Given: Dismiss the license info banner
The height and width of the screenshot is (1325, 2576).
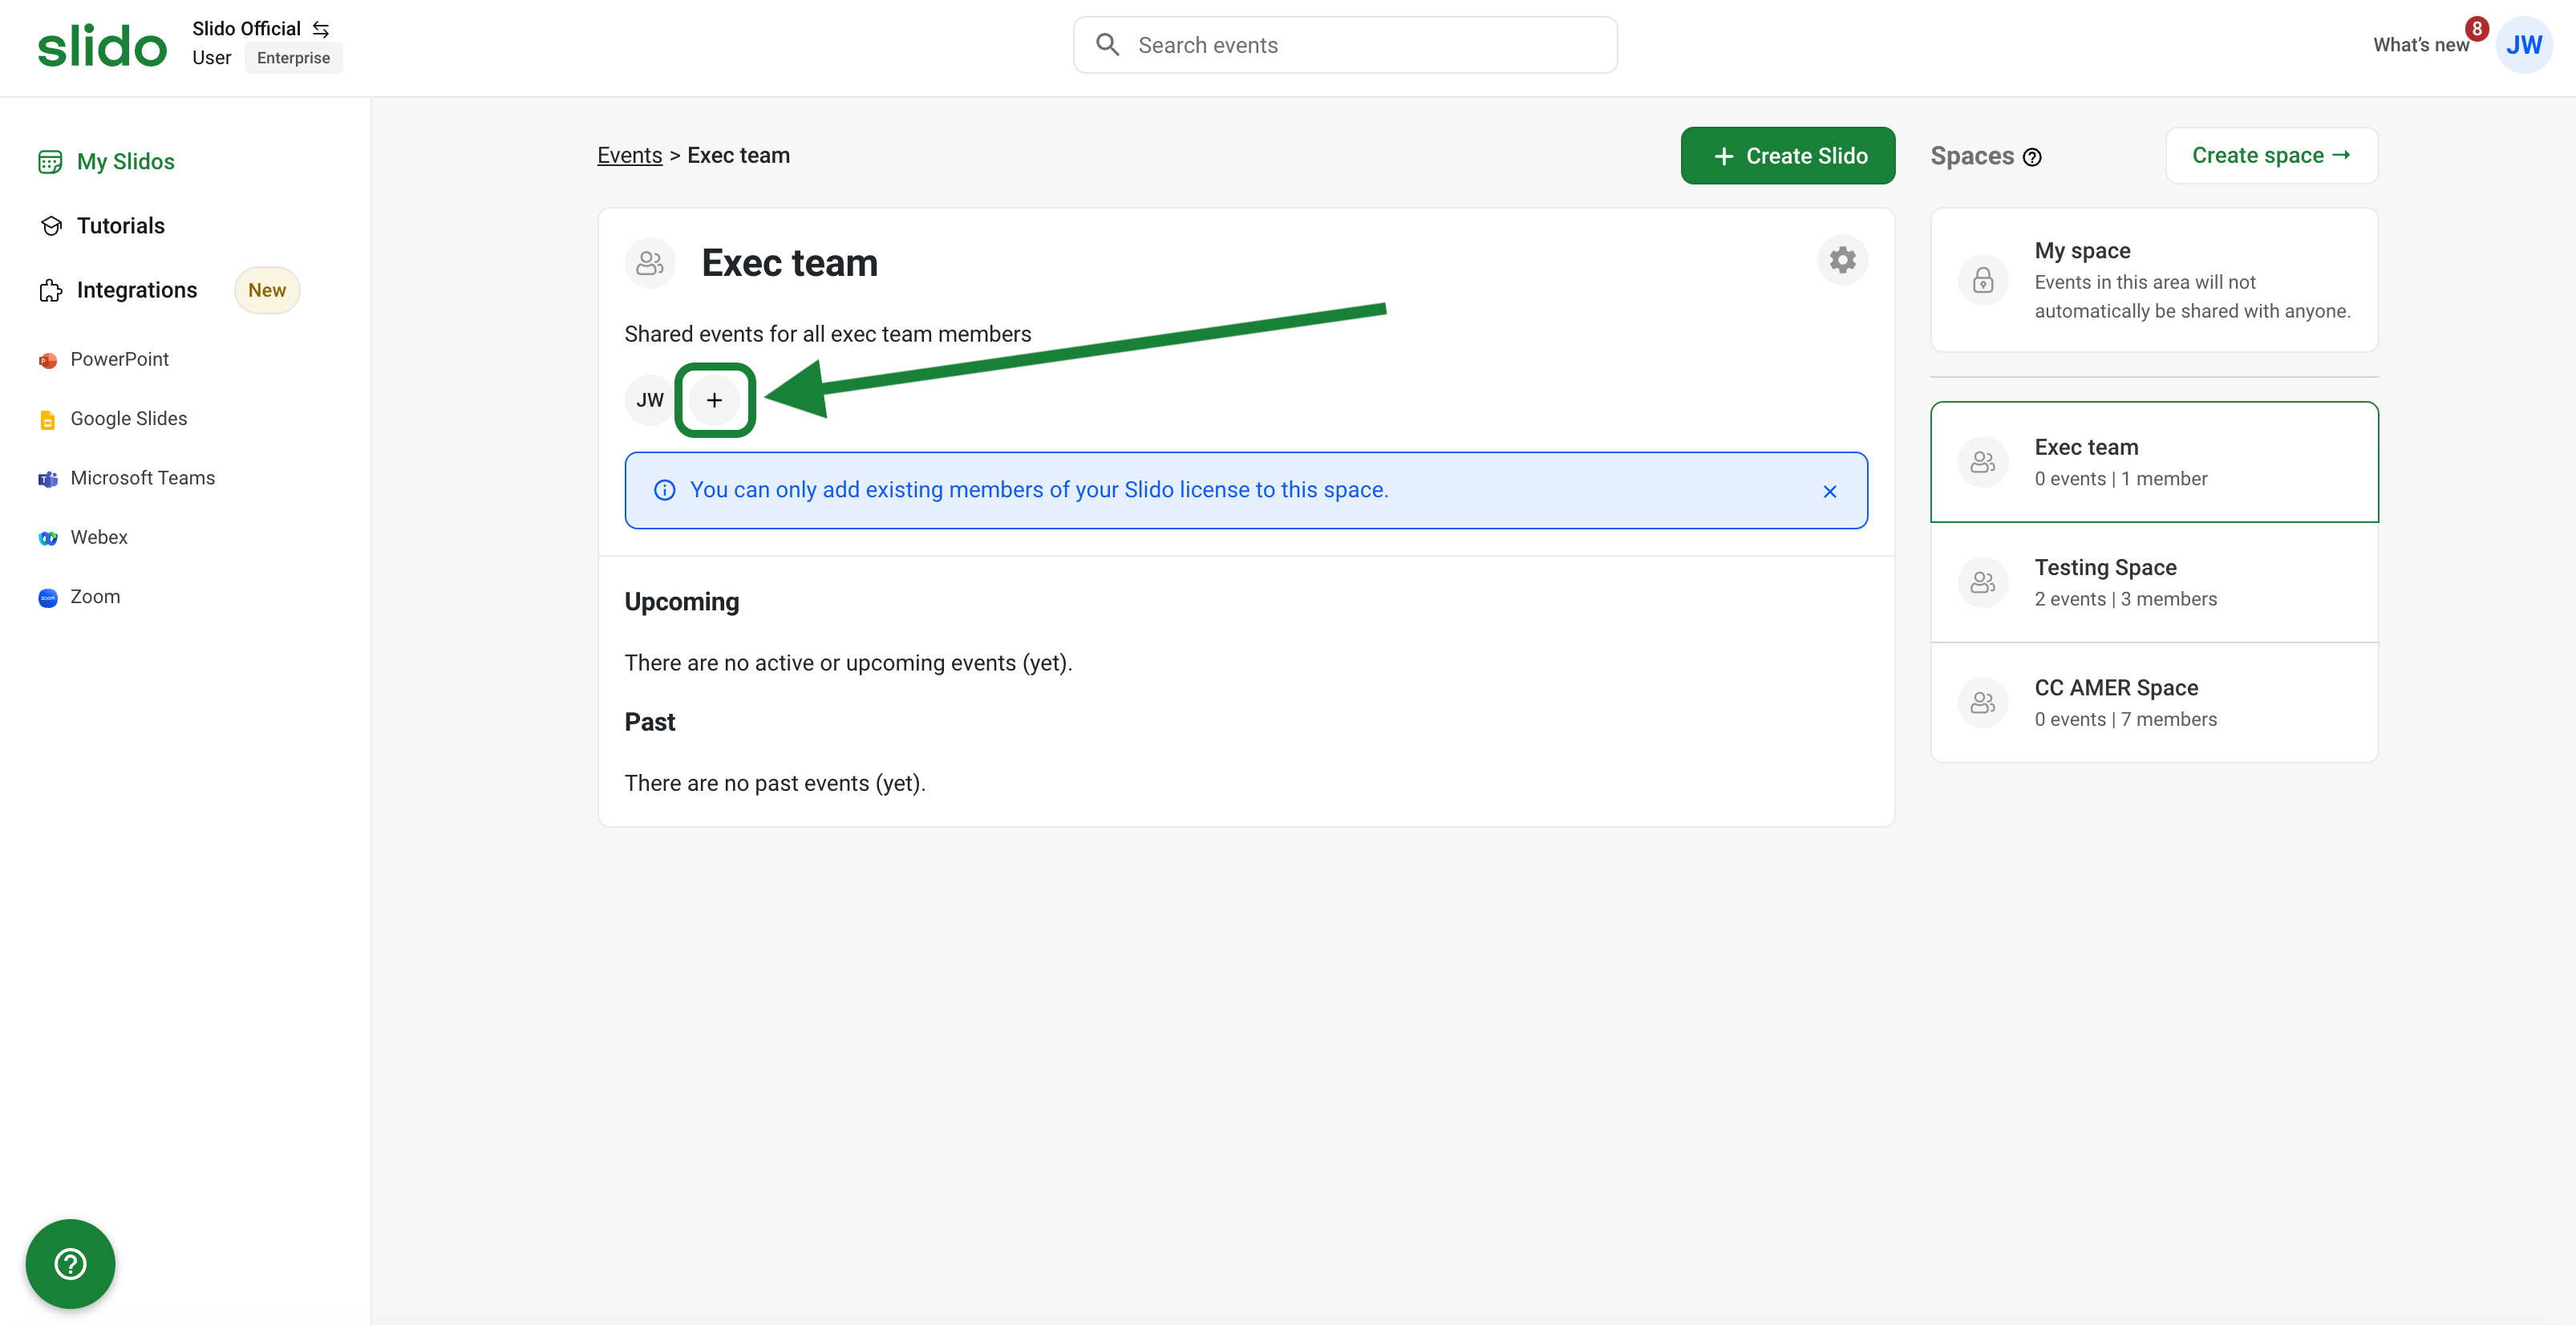Looking at the screenshot, I should click(1830, 491).
